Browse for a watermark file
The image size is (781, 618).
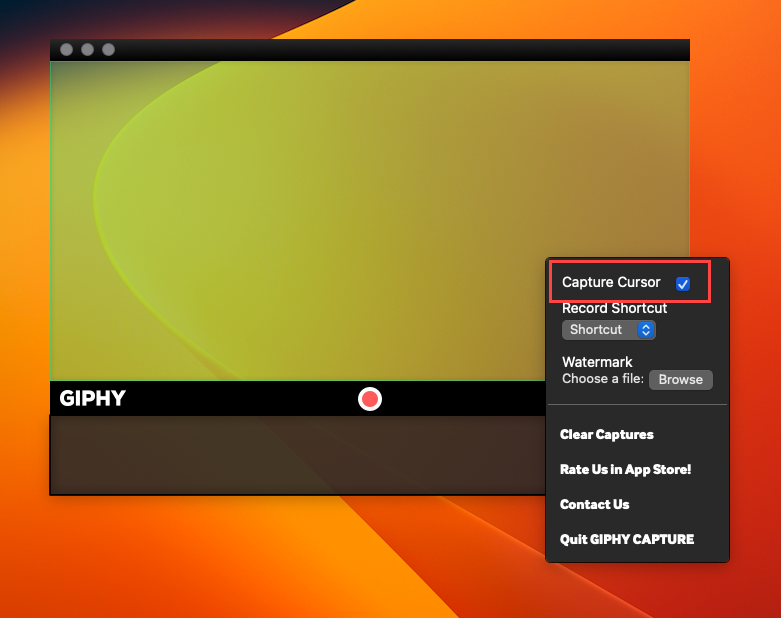[680, 379]
